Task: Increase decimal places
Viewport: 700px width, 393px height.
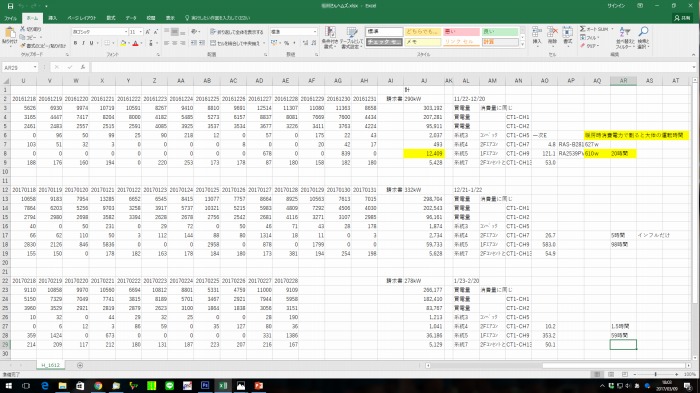Action: 305,43
